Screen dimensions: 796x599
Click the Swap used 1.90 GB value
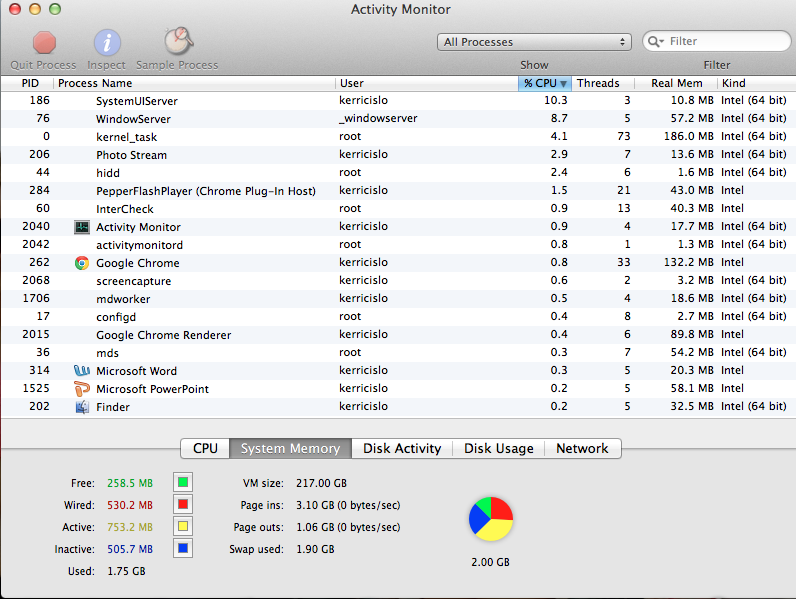click(x=315, y=549)
